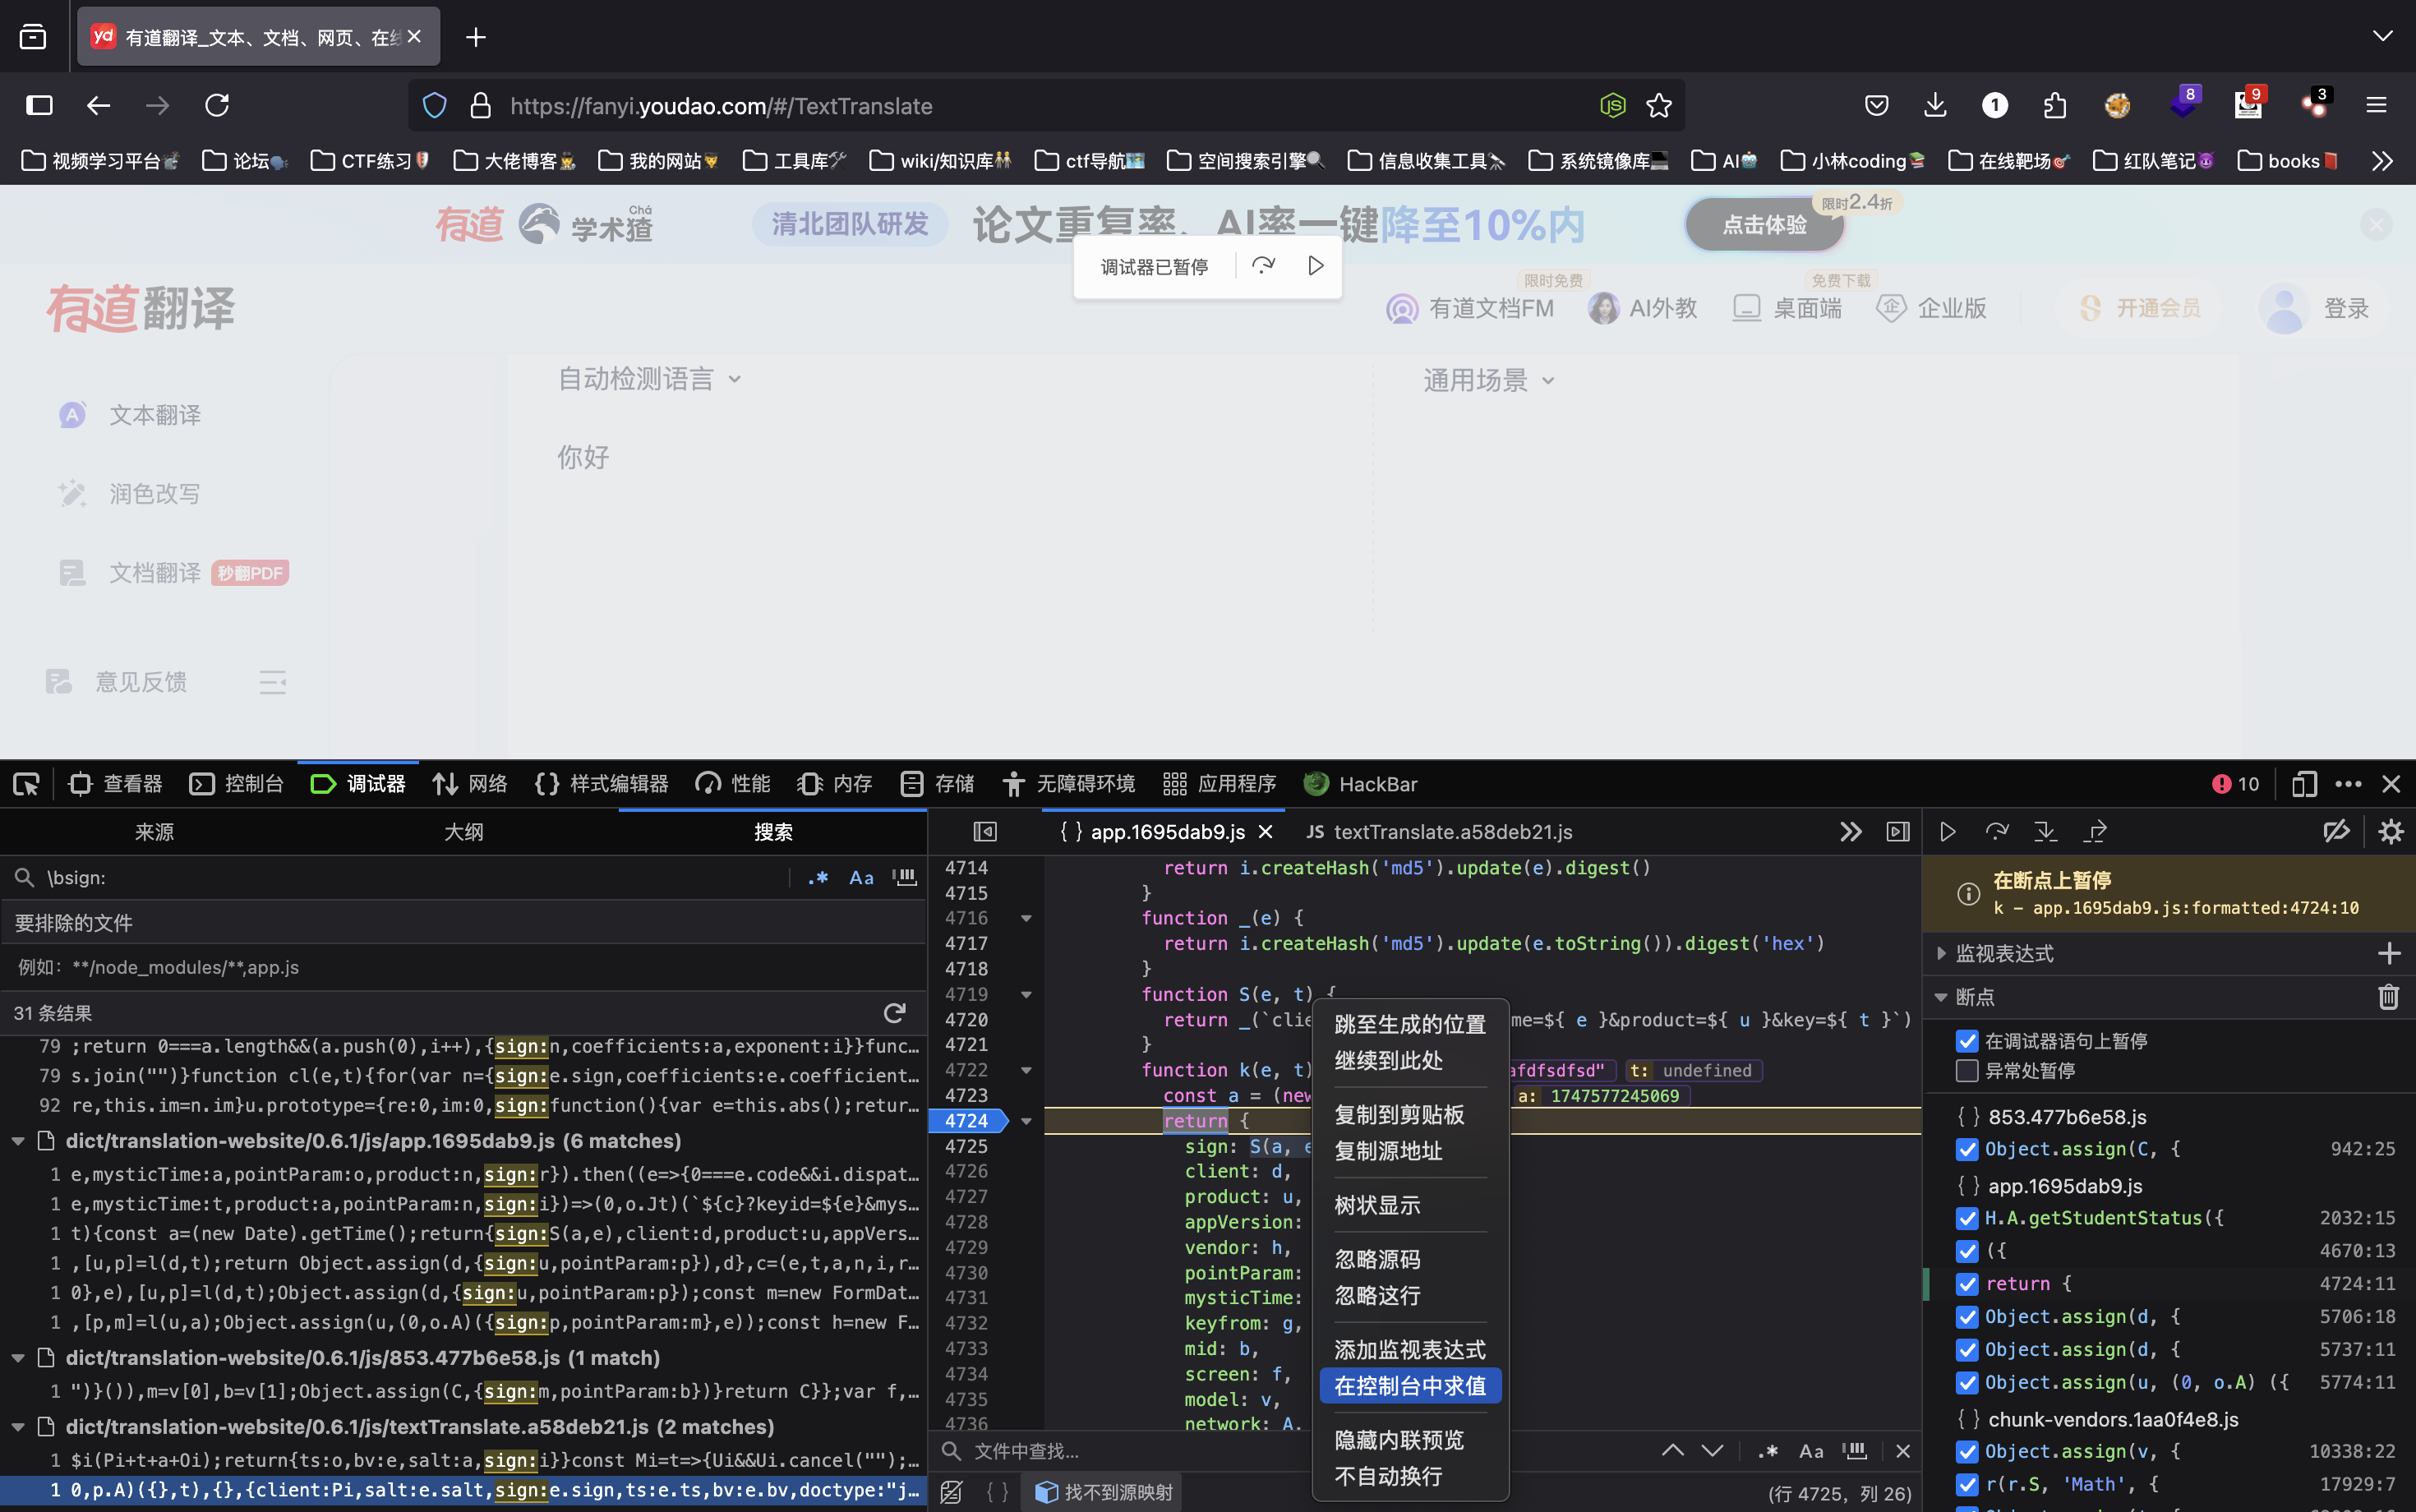Image resolution: width=2416 pixels, height=1512 pixels.
Task: Collapse the app.1695dab9.js search results group
Action: coord(17,1140)
